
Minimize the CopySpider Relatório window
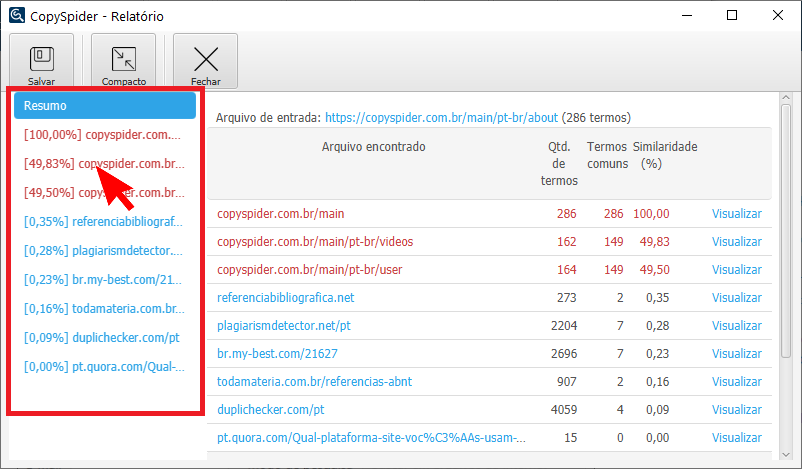(x=687, y=15)
